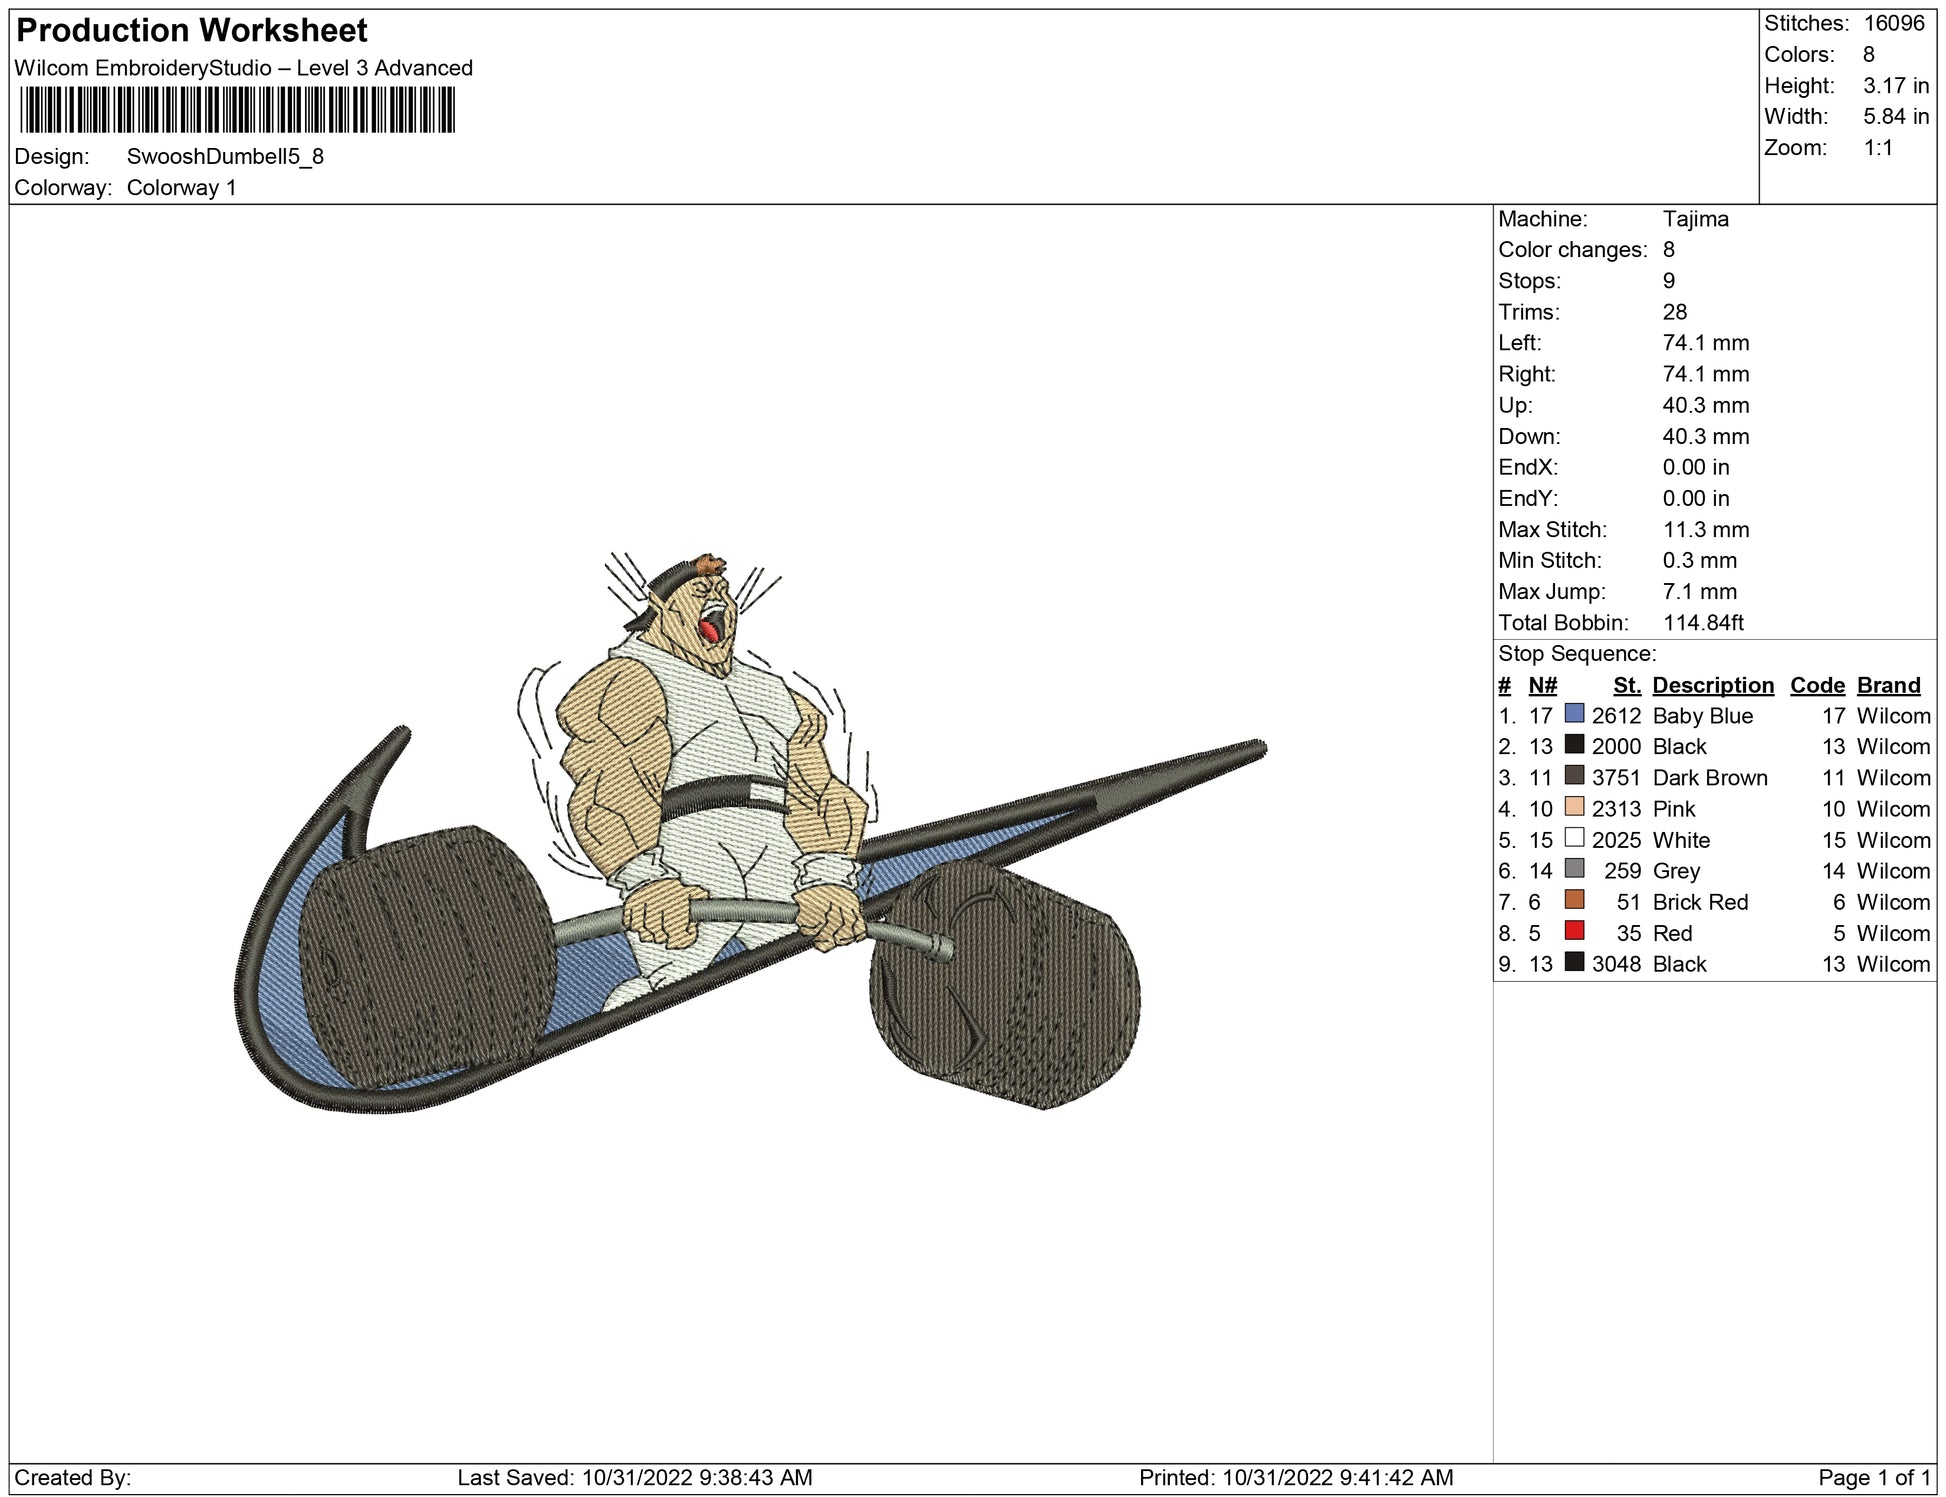Click the Grey color swatch

click(x=1574, y=869)
